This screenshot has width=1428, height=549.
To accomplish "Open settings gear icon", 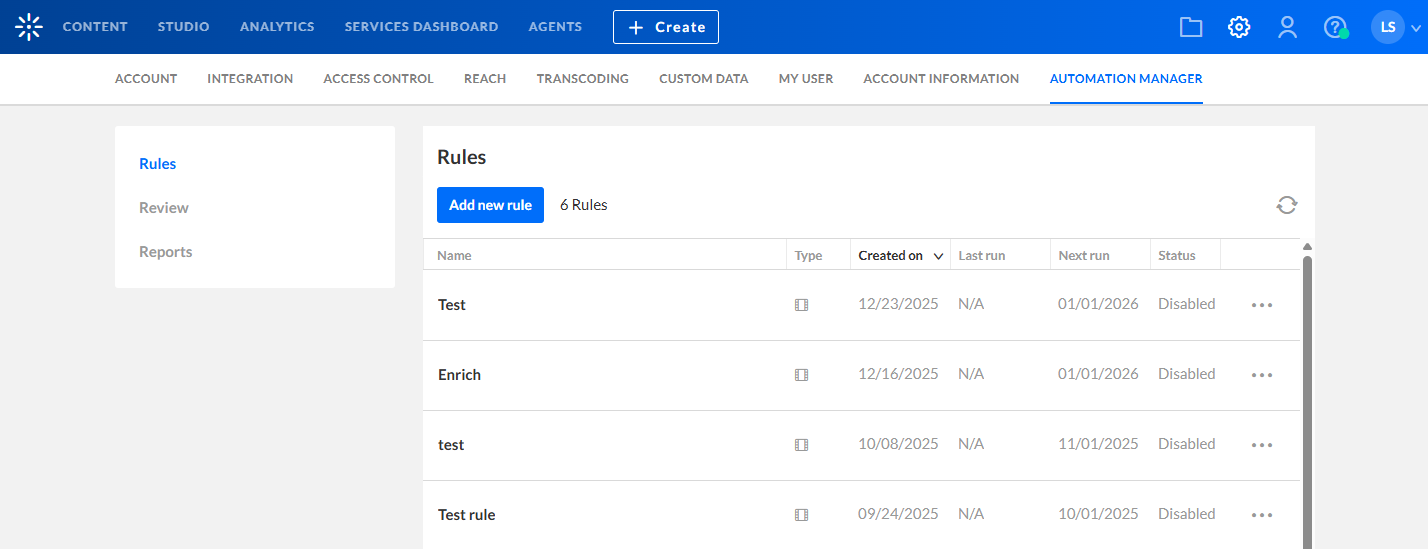I will (x=1239, y=27).
